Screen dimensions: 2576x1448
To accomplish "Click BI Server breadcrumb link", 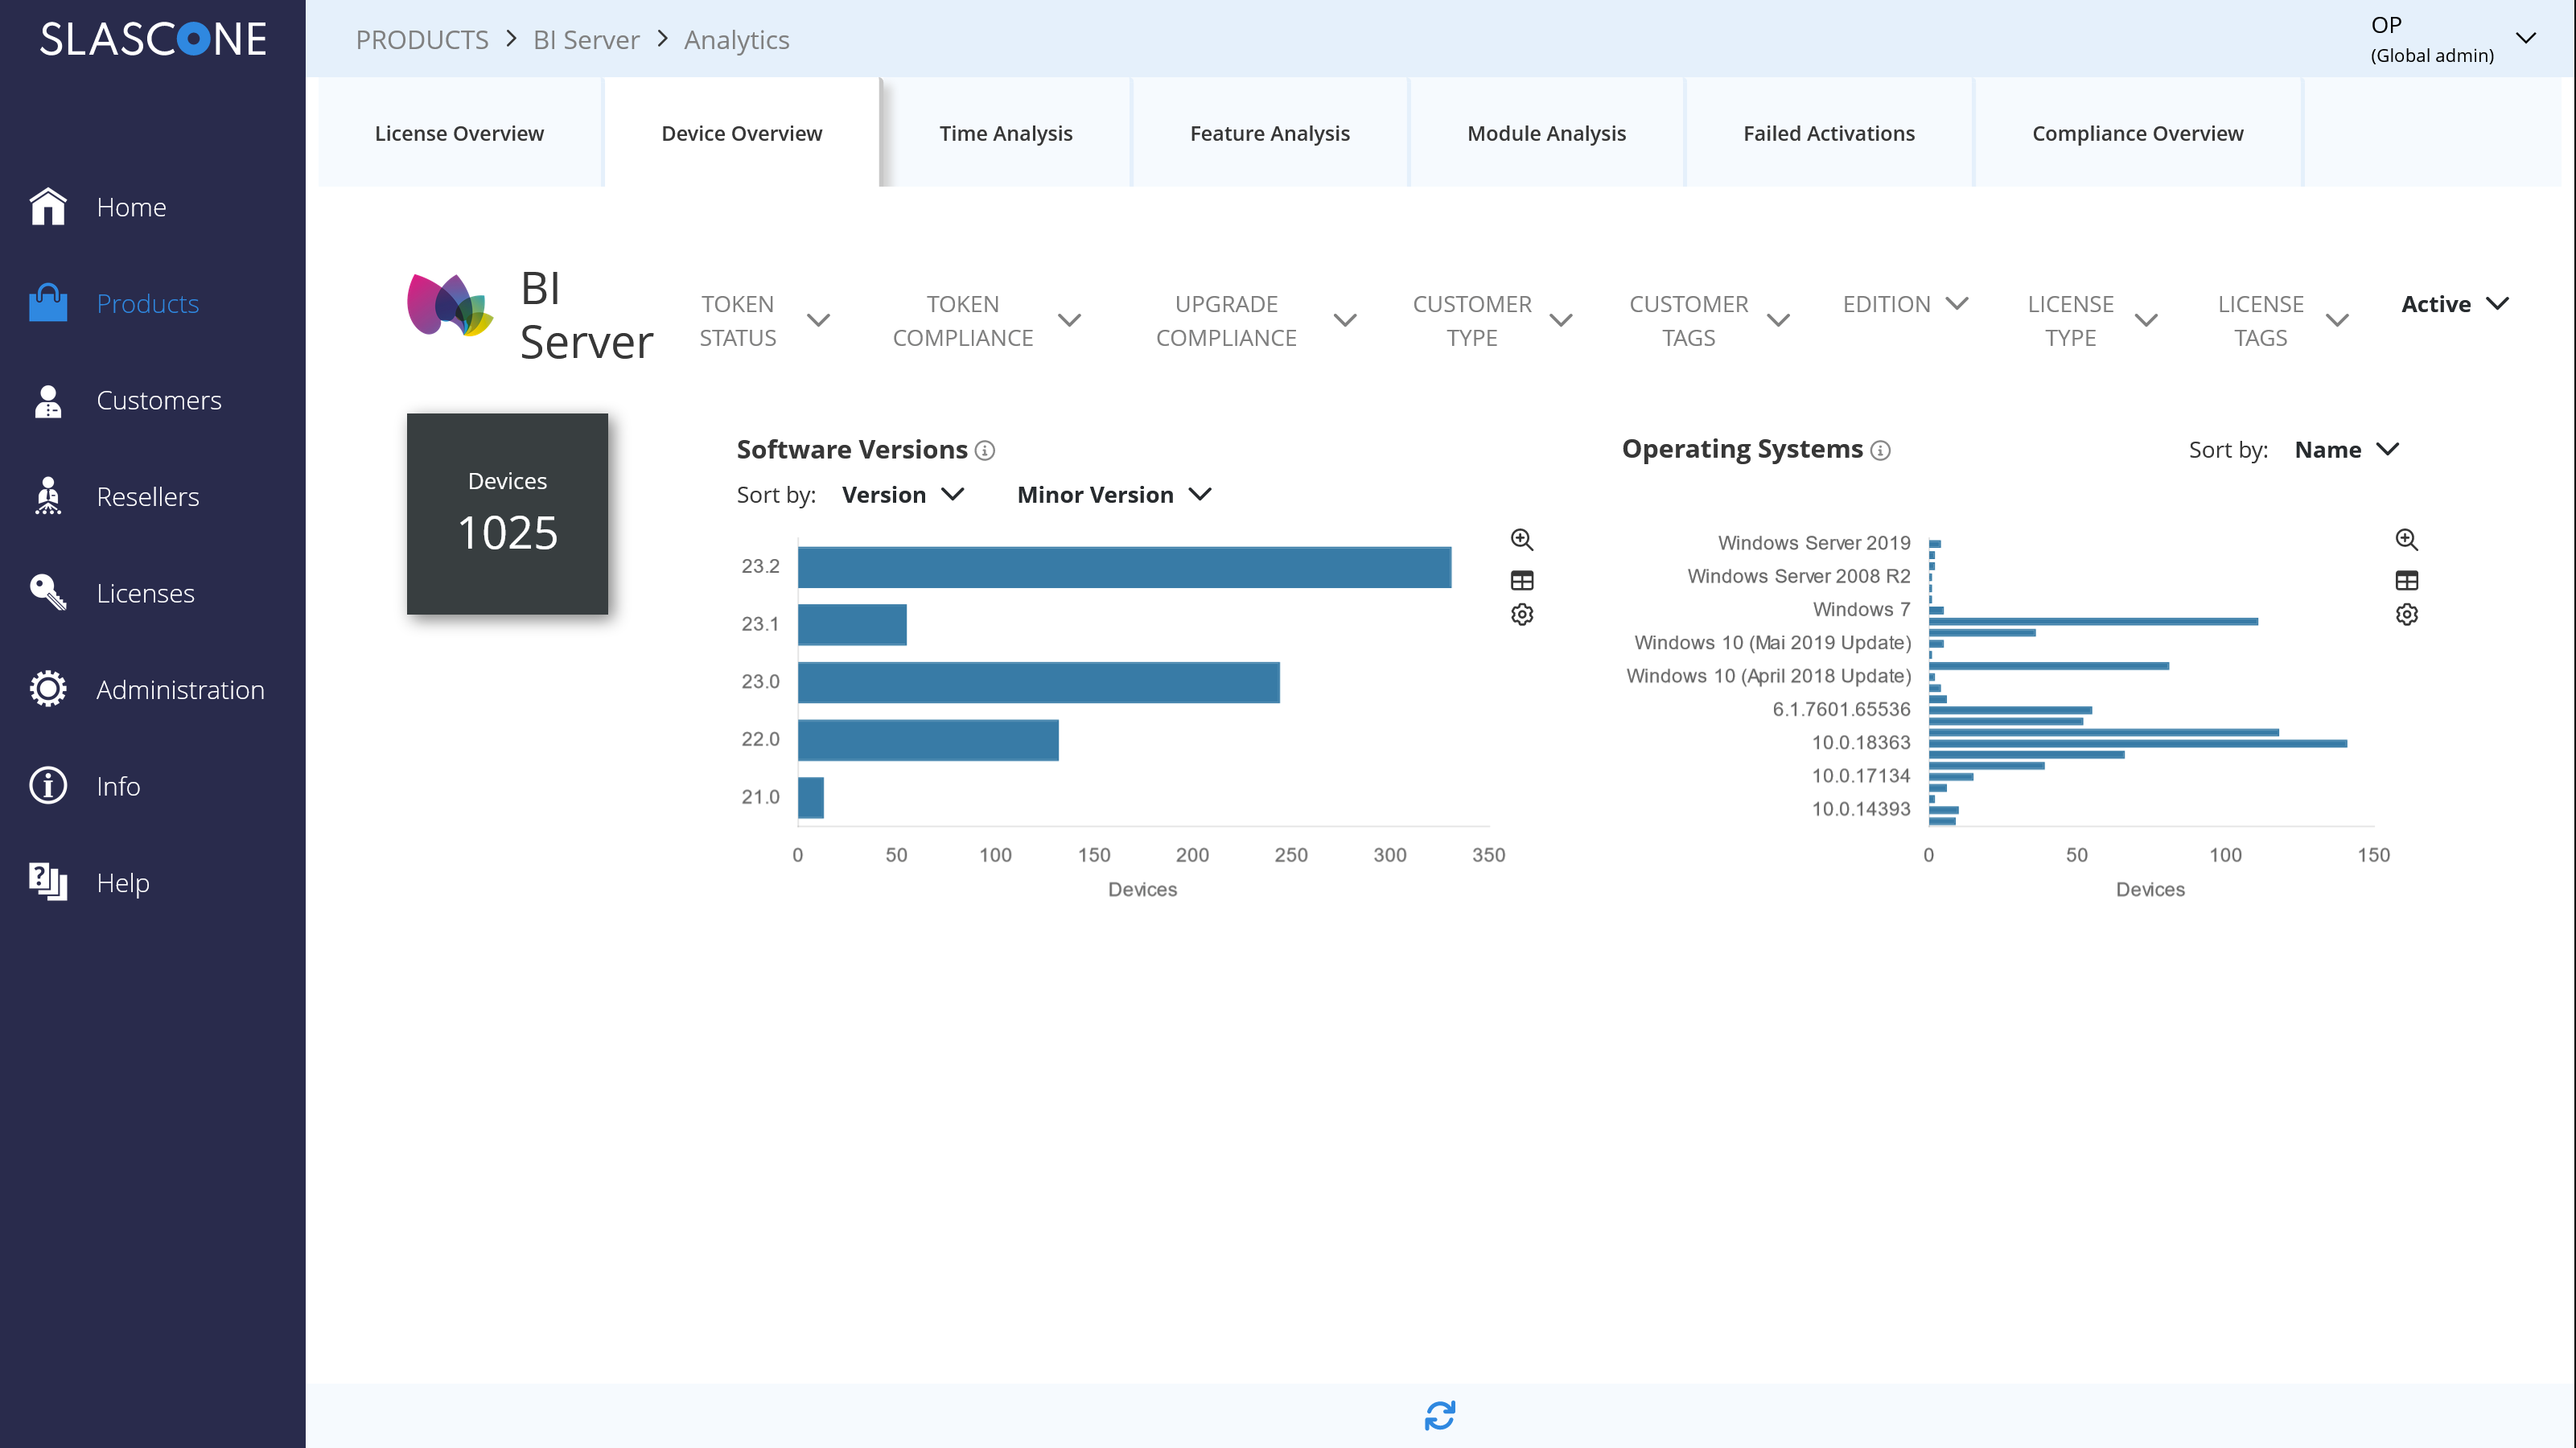I will (586, 40).
